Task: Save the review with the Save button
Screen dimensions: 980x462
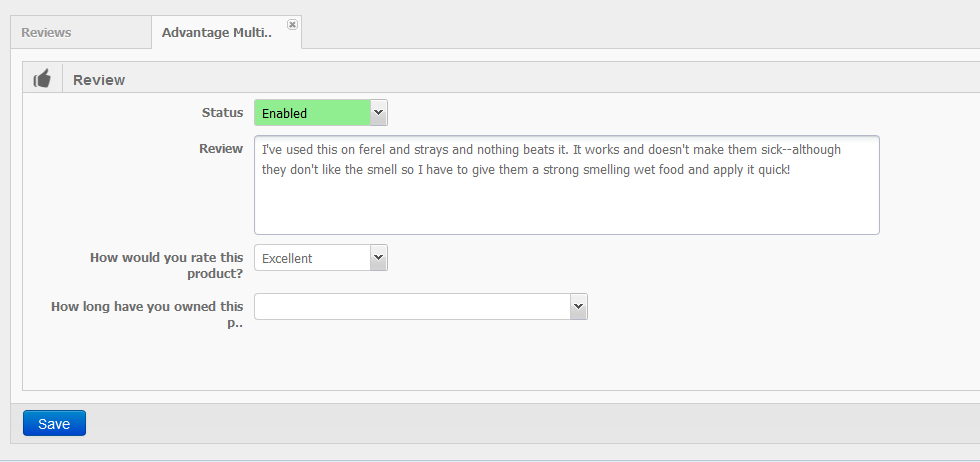Action: [54, 423]
